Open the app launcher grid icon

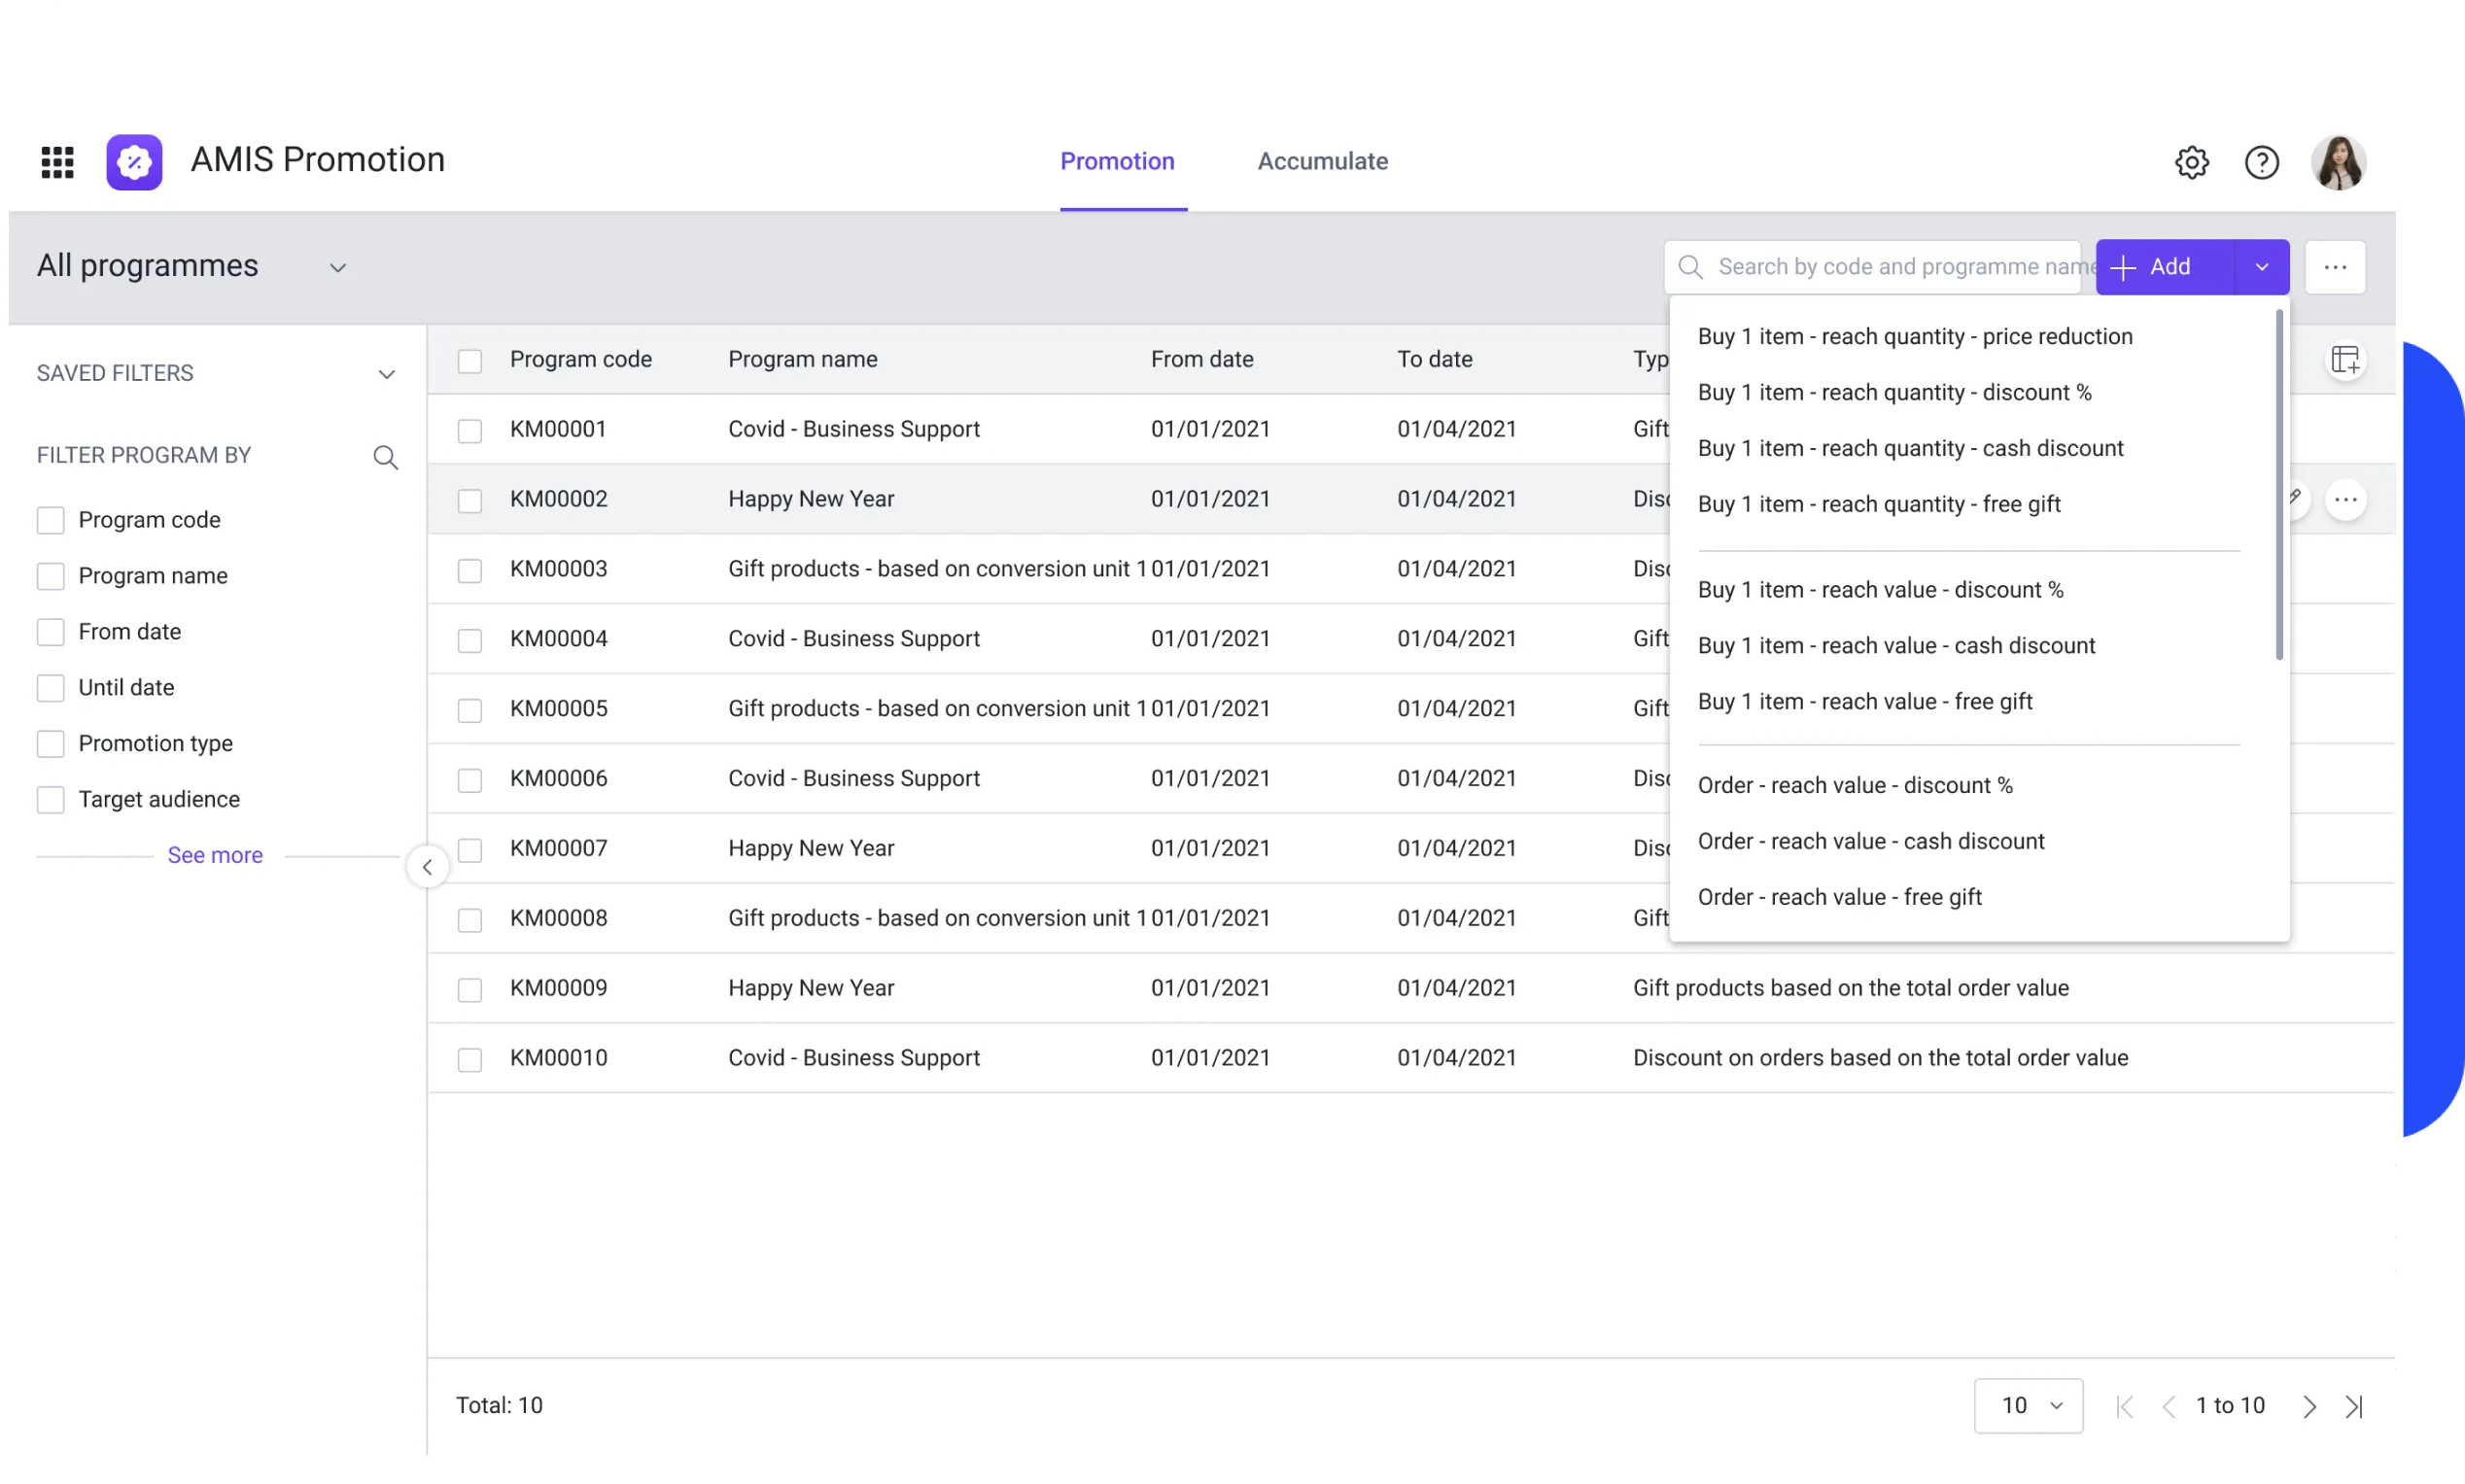point(57,161)
